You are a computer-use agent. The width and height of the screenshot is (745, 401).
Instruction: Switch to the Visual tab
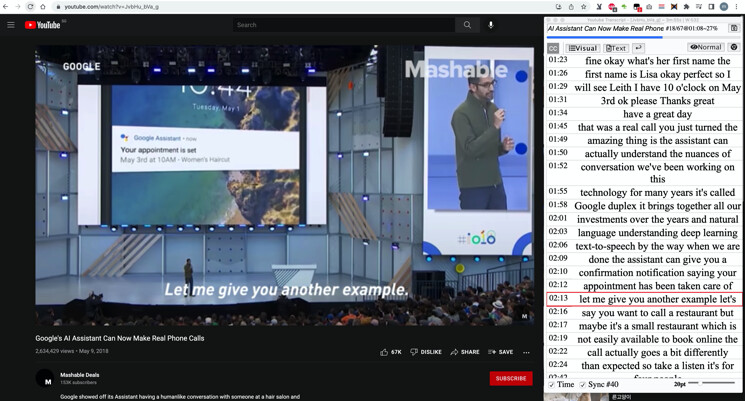582,48
